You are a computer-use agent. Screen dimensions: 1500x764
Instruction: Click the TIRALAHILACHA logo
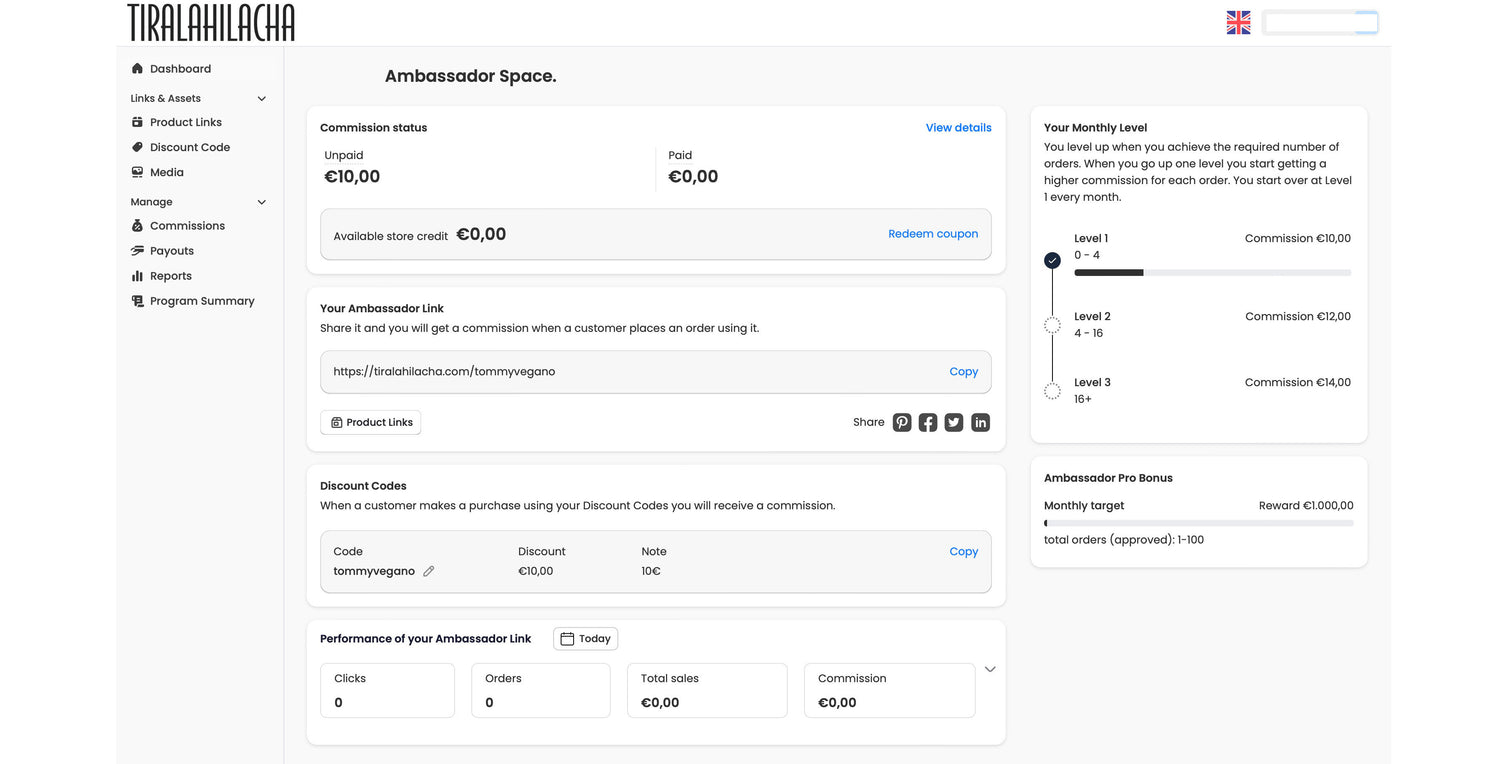point(211,23)
